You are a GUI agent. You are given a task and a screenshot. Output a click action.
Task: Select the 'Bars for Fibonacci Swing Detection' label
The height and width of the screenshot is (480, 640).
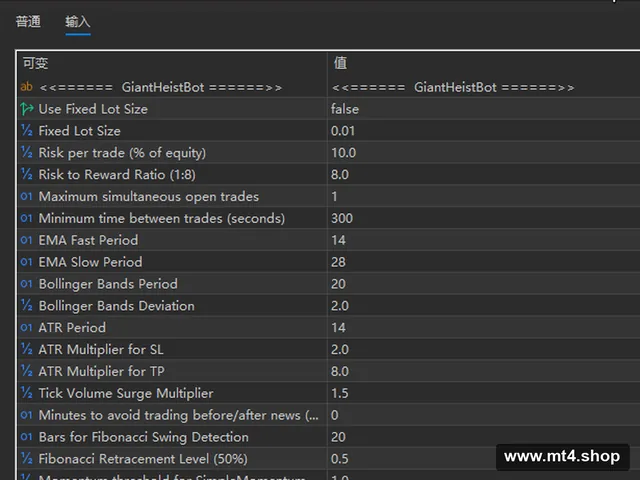(x=143, y=437)
